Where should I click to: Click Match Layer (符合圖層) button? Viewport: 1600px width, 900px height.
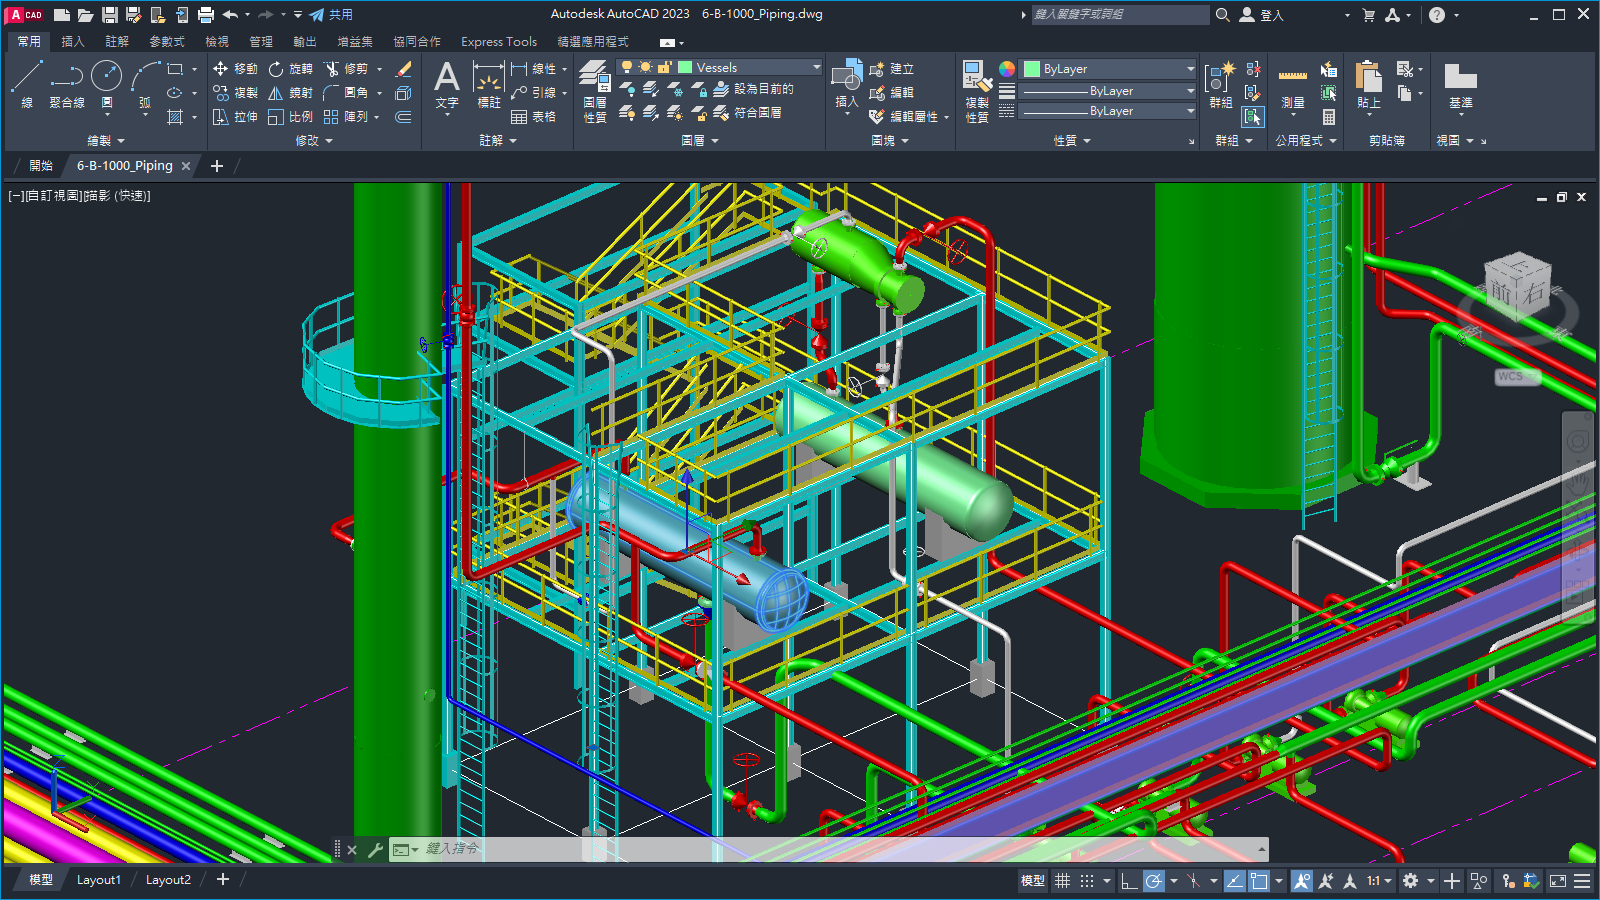(747, 113)
